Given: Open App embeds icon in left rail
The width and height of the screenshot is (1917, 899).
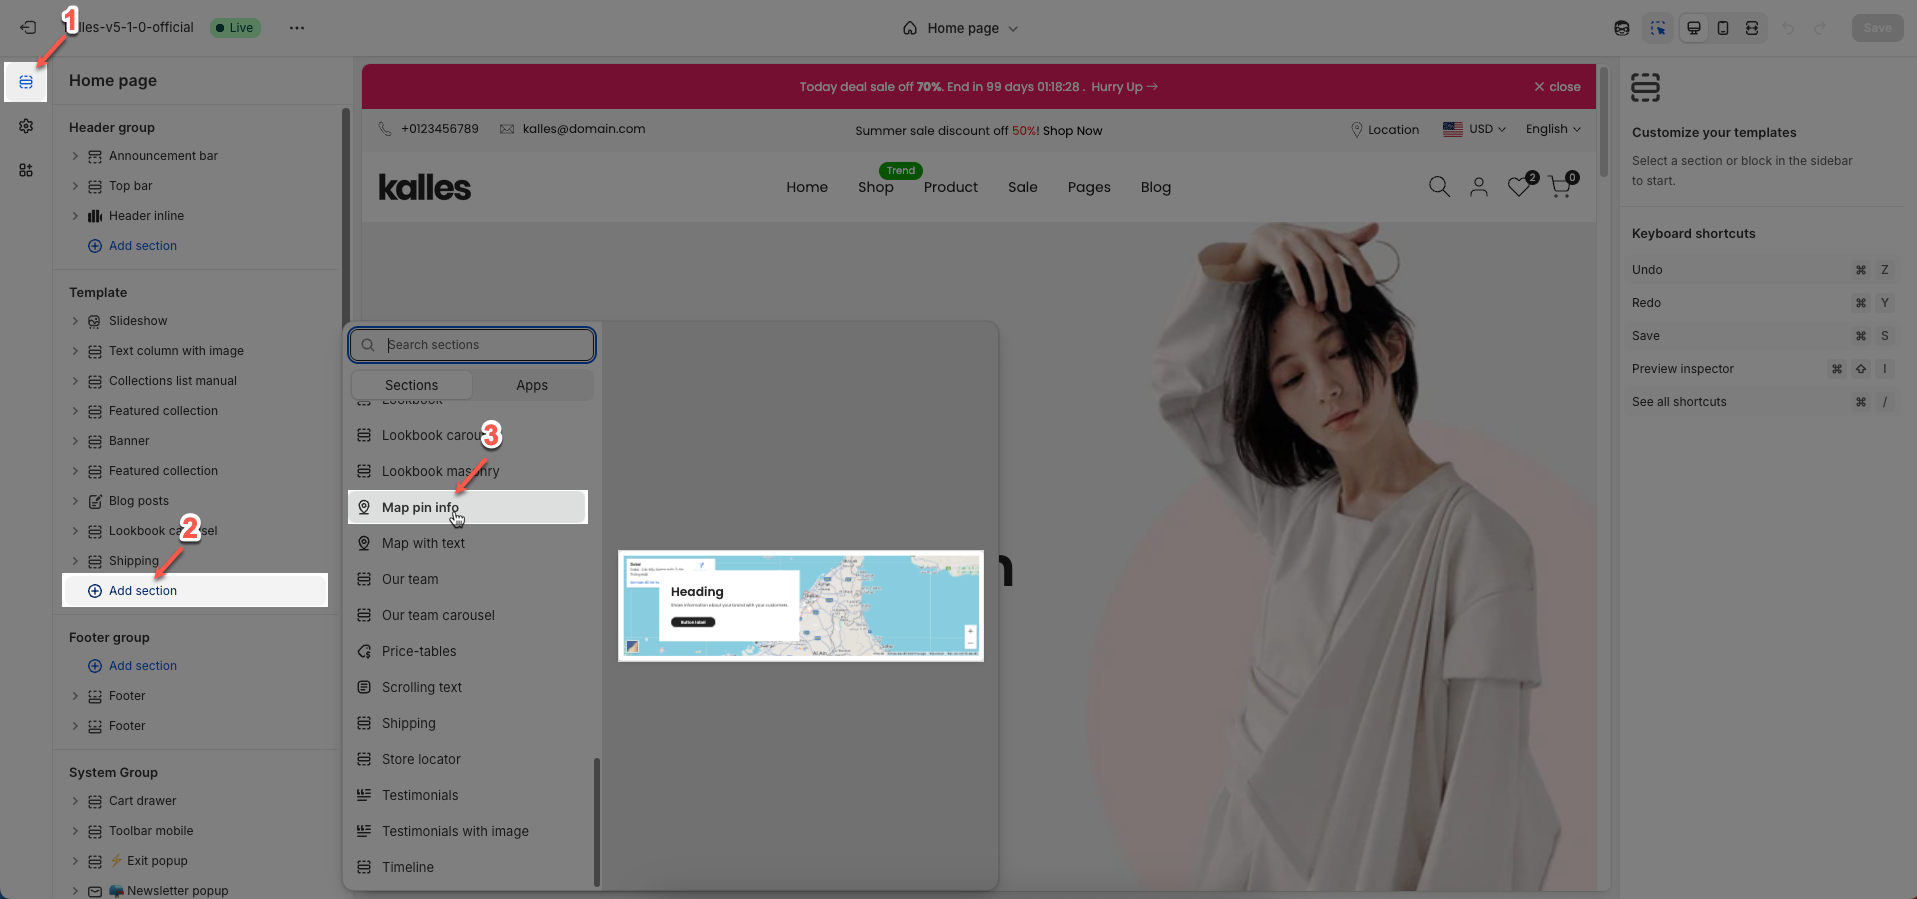Looking at the screenshot, I should pyautogui.click(x=26, y=170).
